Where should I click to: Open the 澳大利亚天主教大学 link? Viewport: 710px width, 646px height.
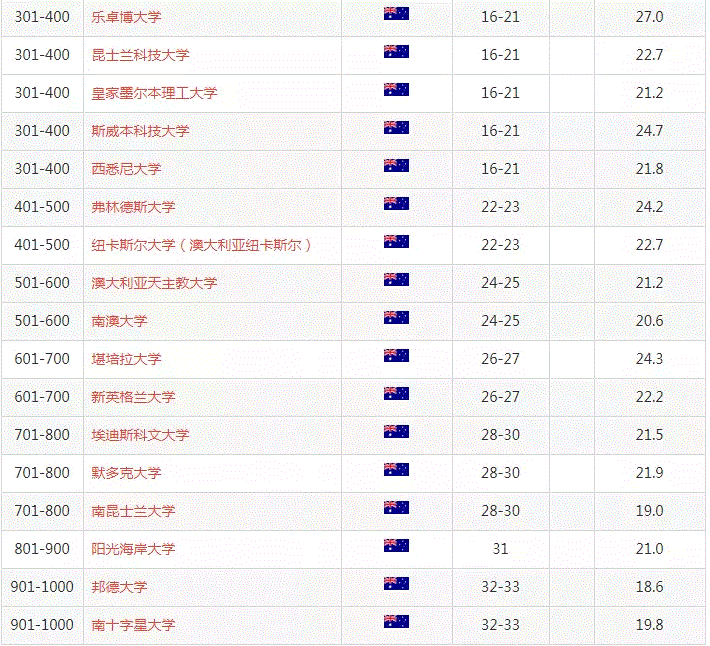154,283
